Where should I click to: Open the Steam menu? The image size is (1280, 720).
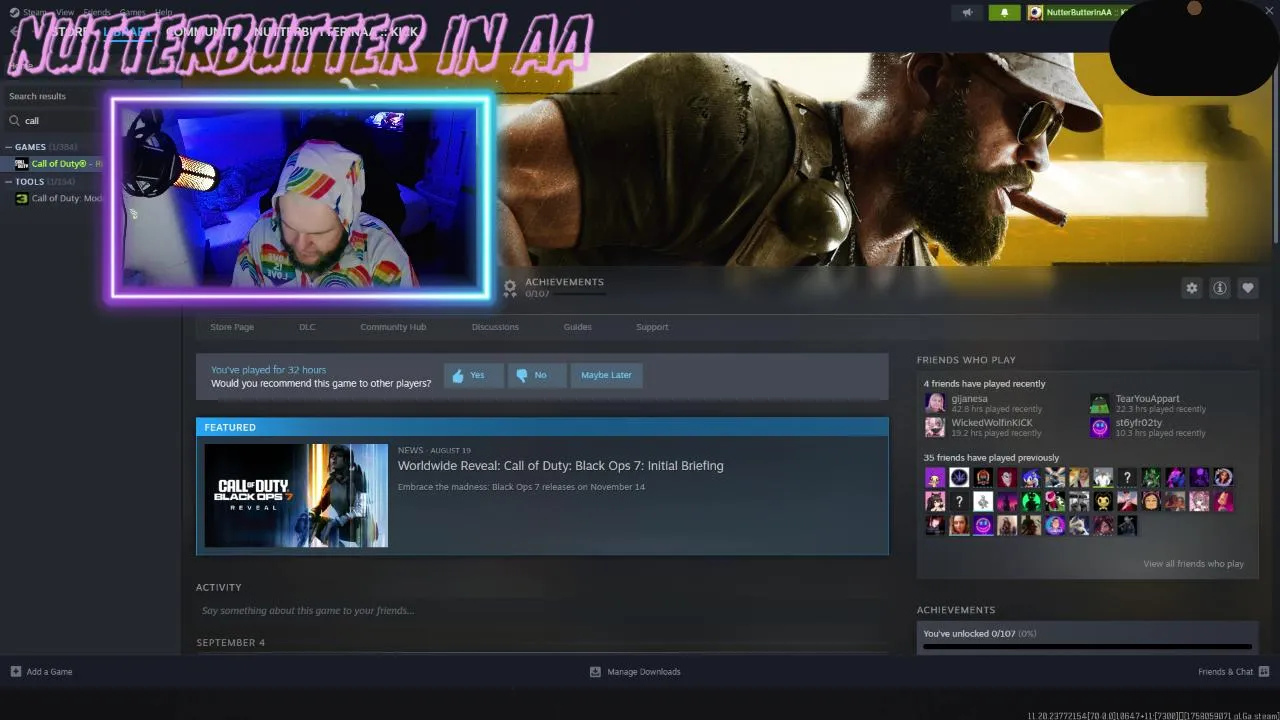point(34,12)
